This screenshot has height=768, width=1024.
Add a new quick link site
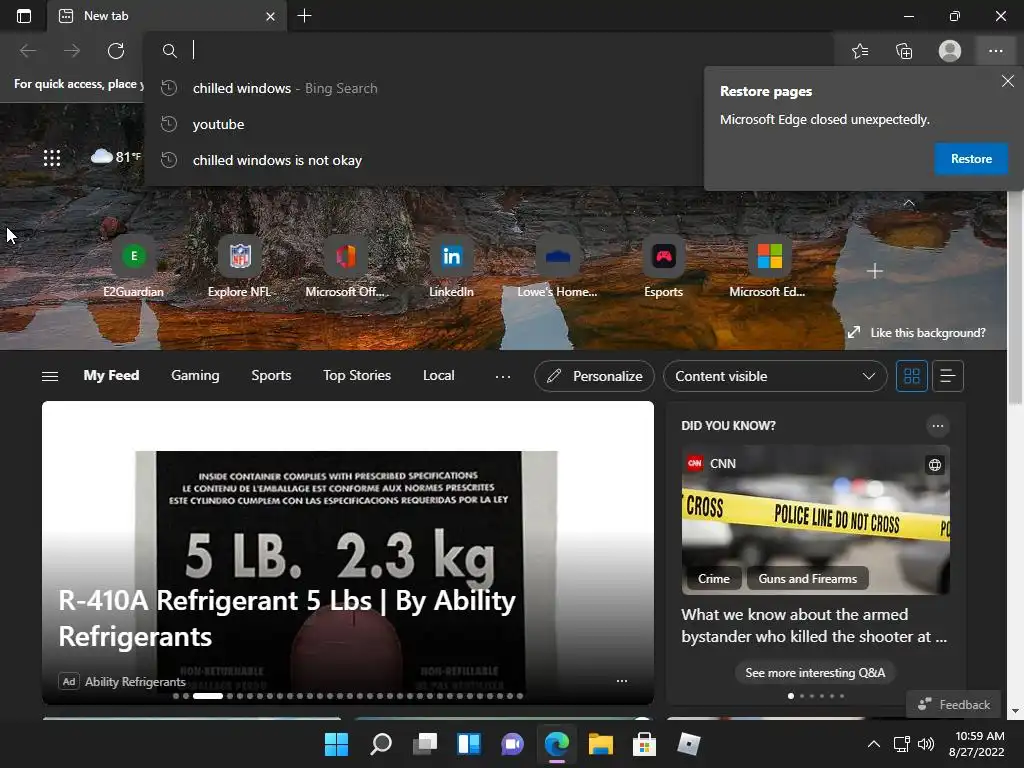click(x=874, y=271)
